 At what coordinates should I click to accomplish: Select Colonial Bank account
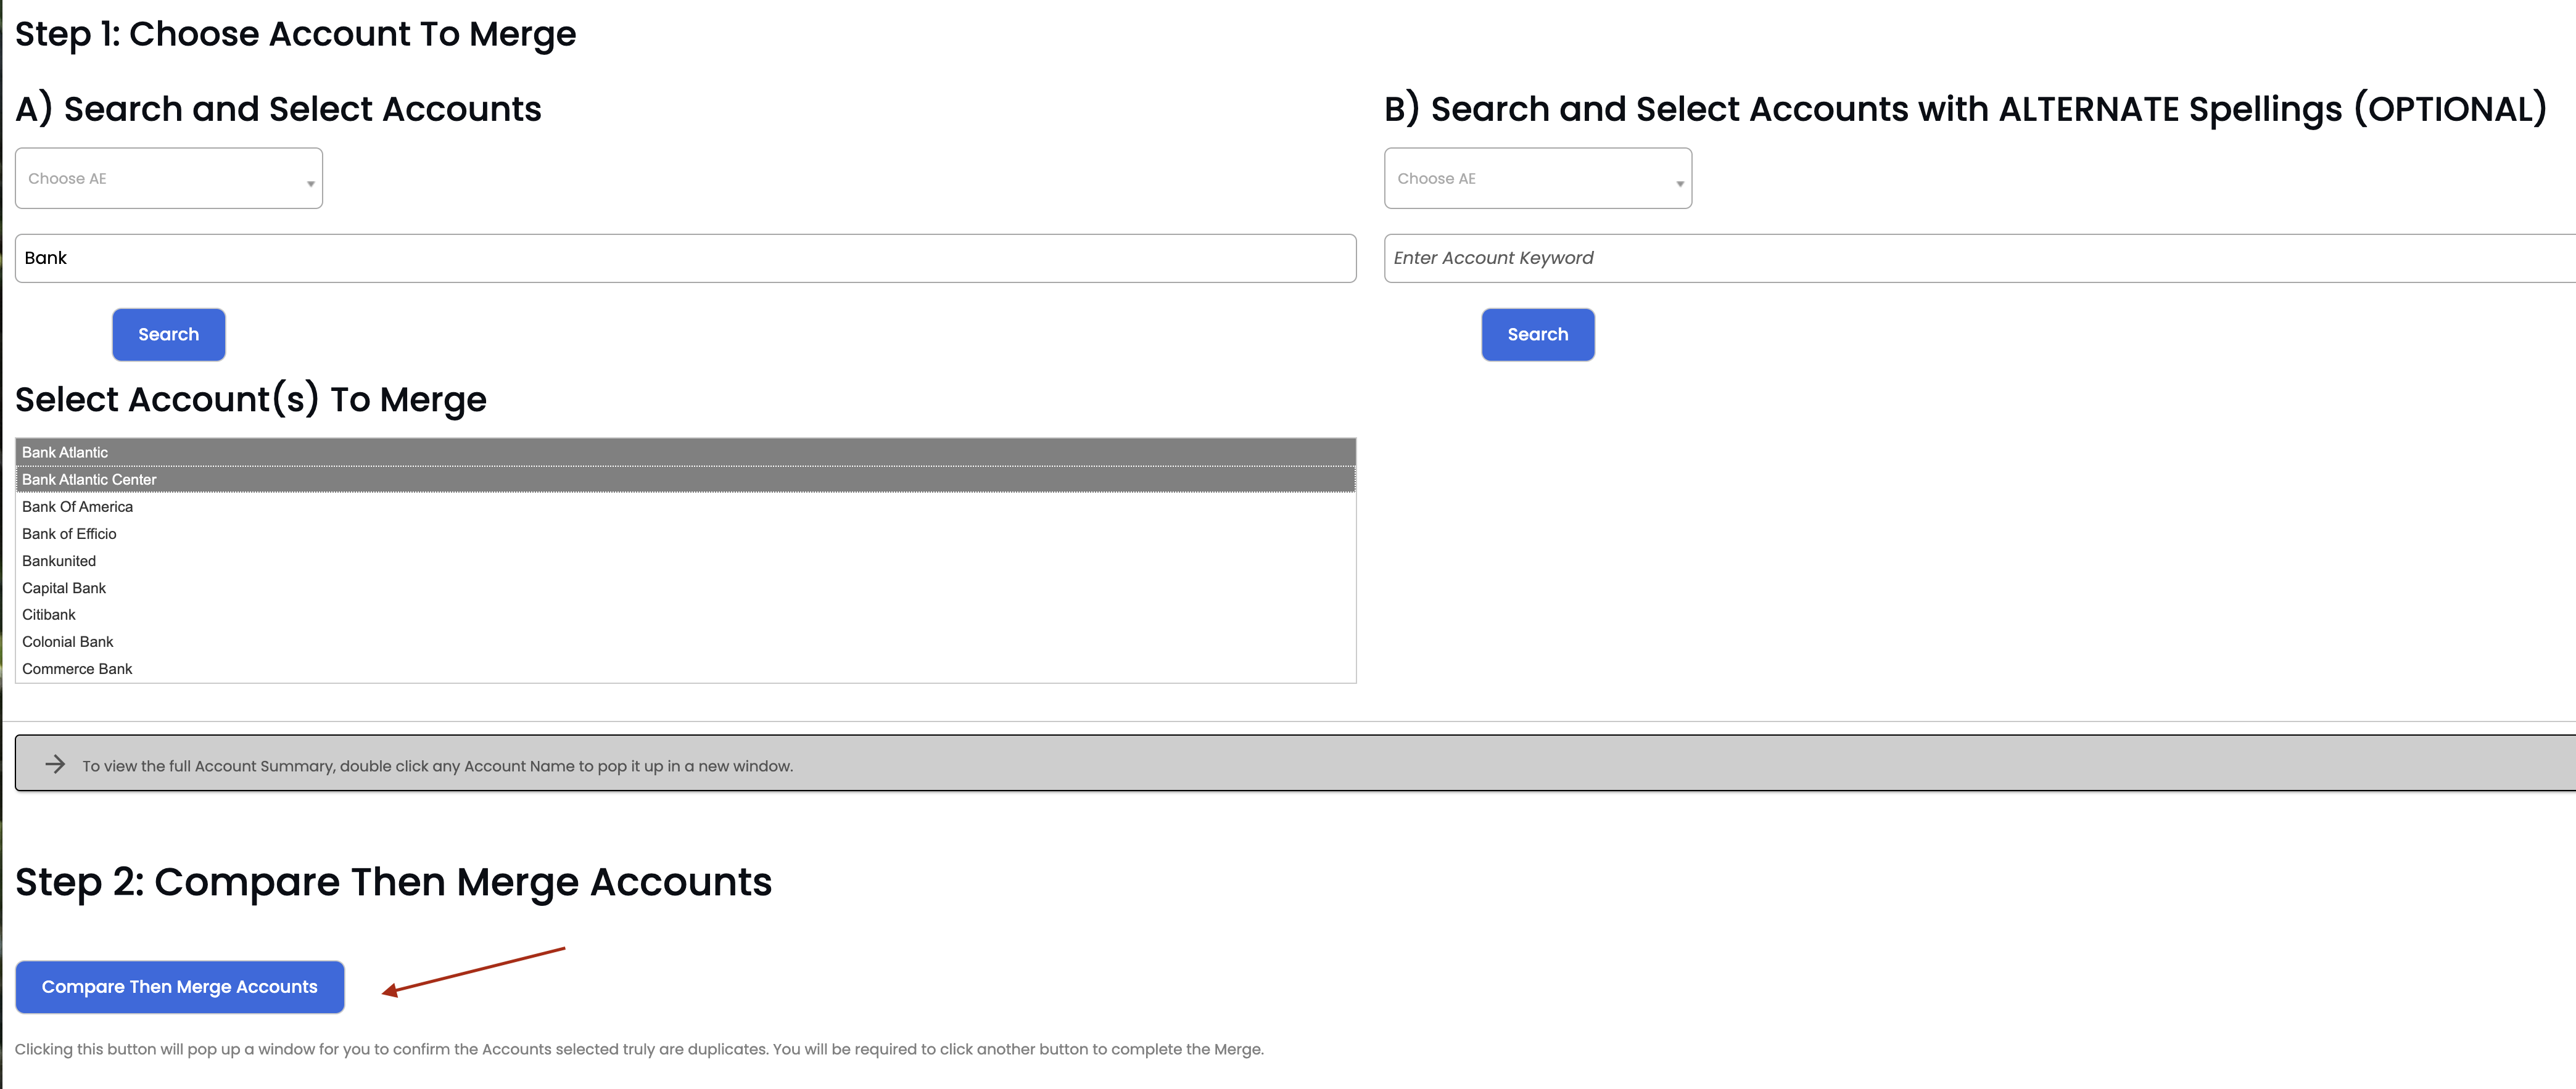click(x=686, y=641)
